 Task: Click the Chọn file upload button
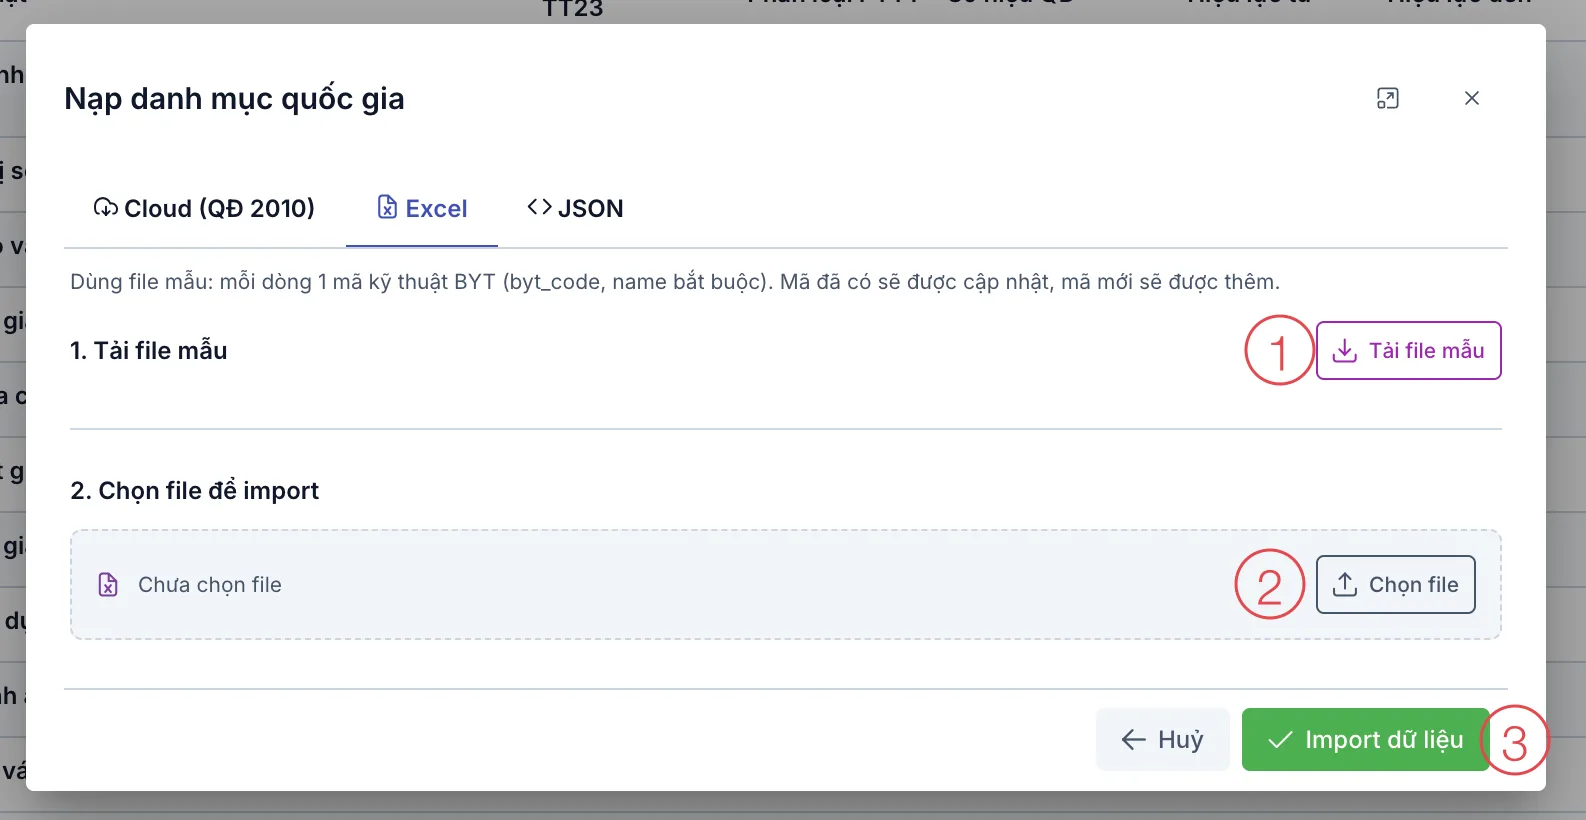coord(1395,584)
